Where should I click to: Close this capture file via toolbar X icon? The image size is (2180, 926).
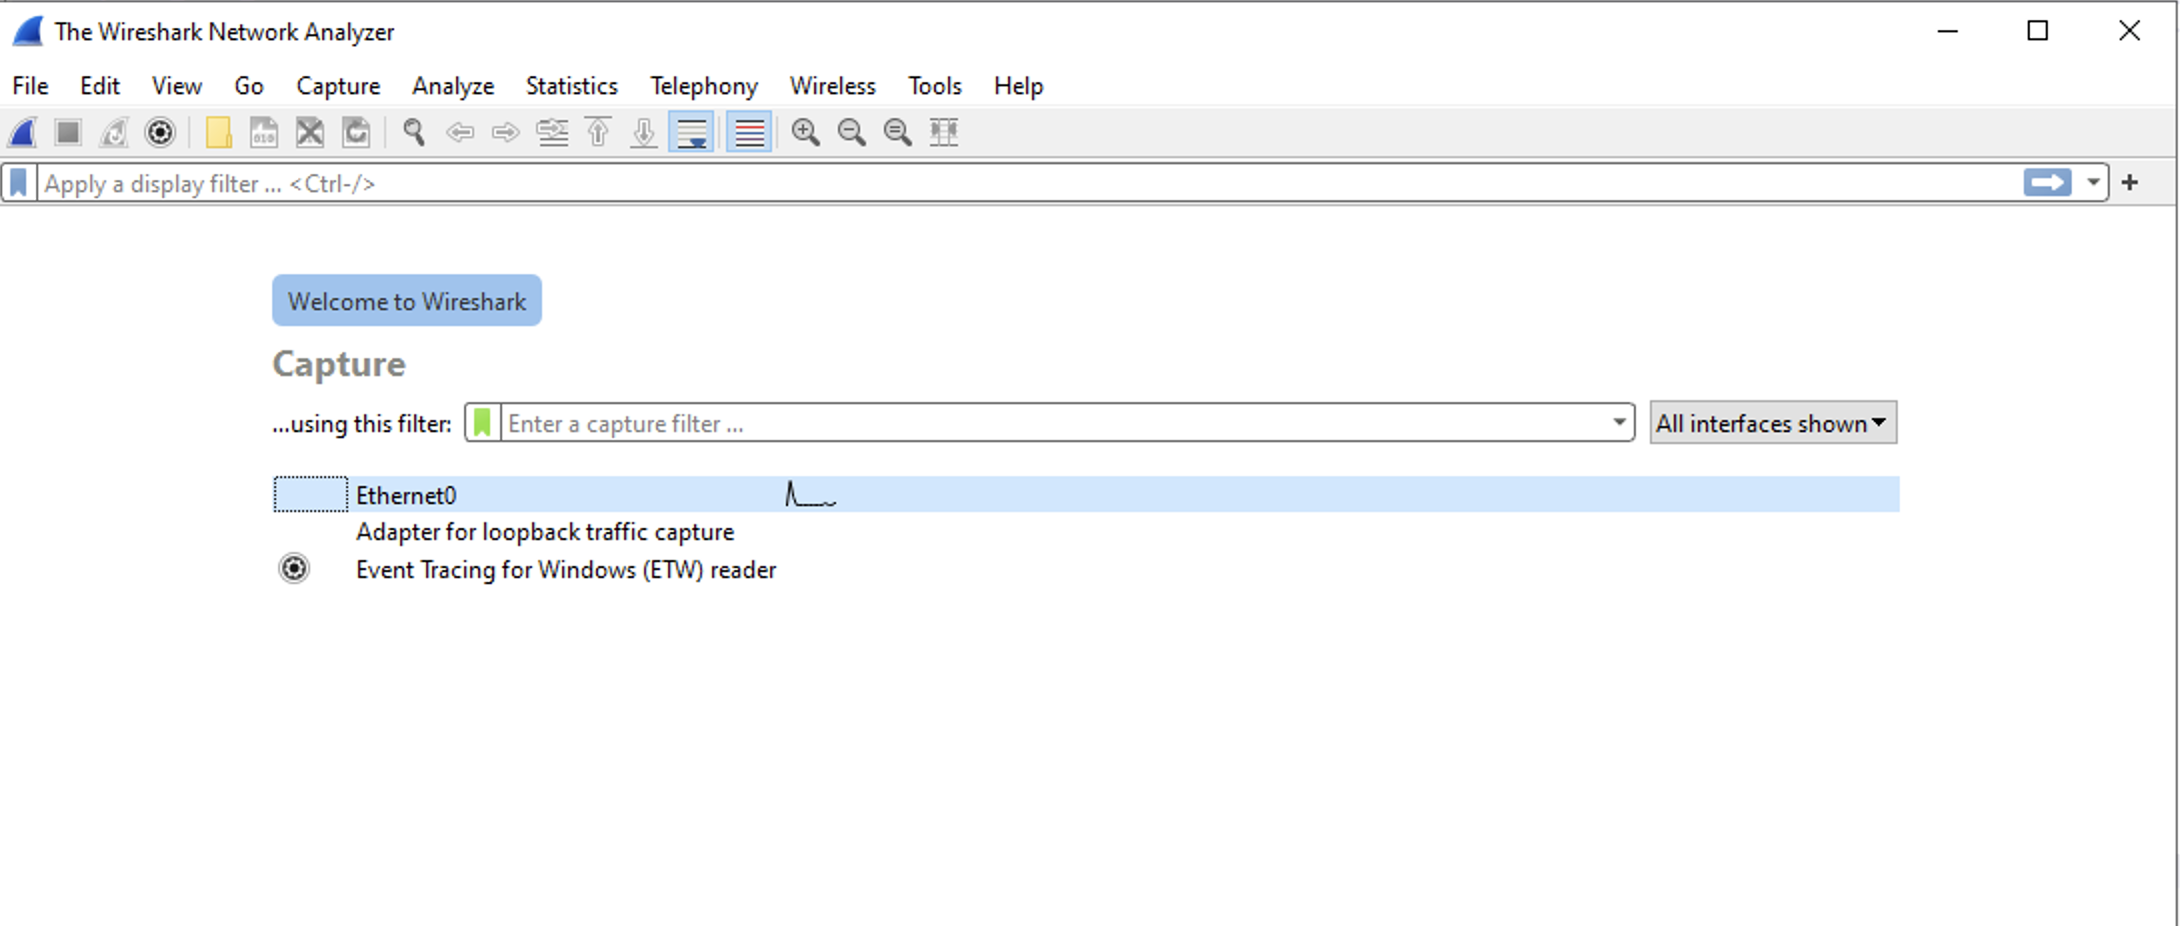tap(310, 132)
